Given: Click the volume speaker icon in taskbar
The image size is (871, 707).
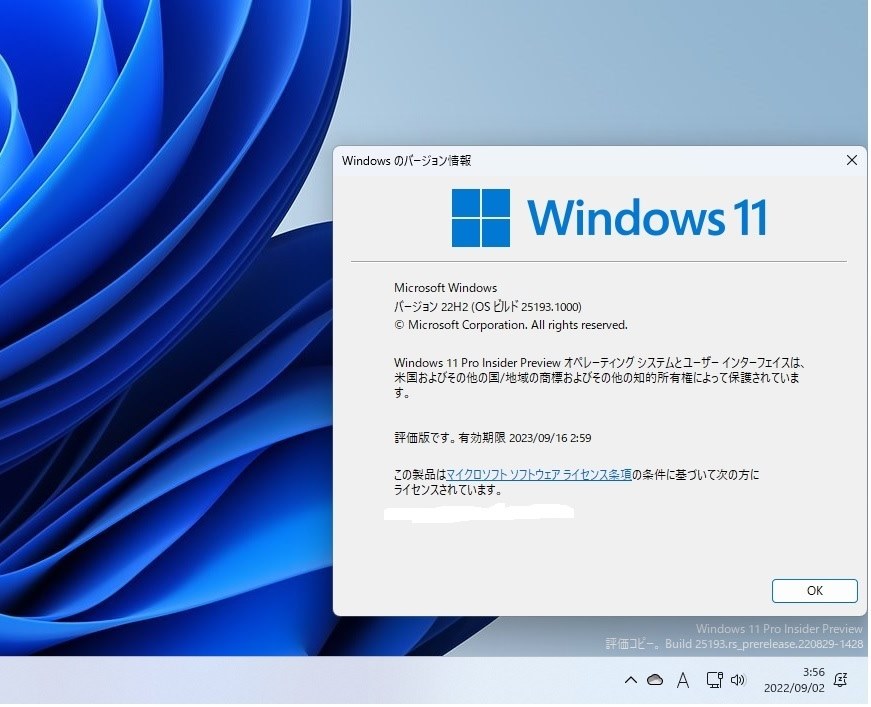Looking at the screenshot, I should [x=738, y=680].
